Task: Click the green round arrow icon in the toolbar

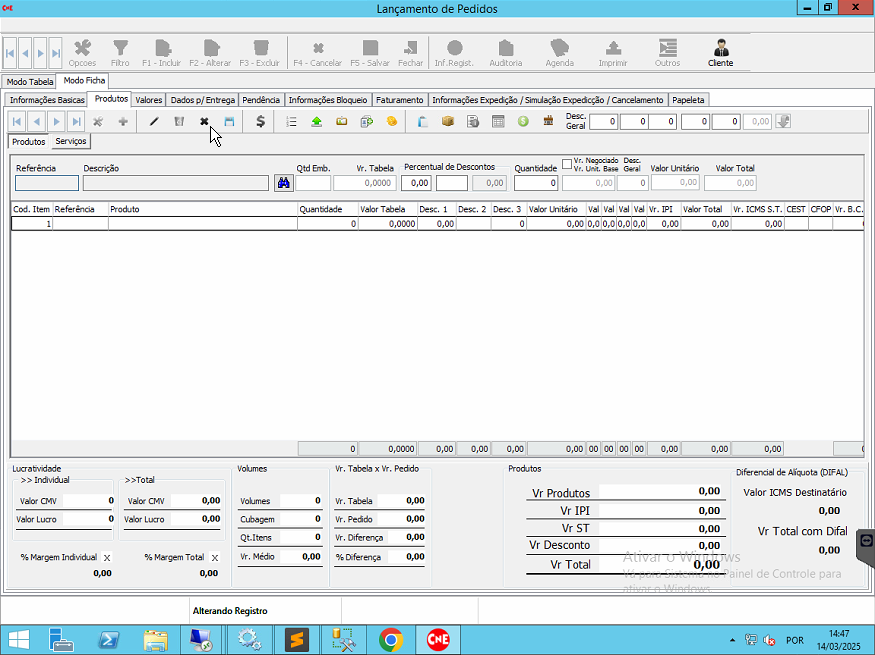Action: 523,122
